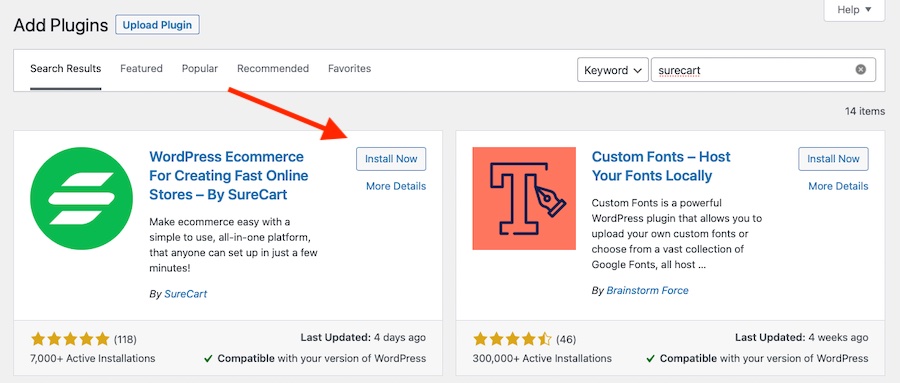
Task: Open the WordPress Ecommerce SureCart plugin title
Action: click(228, 176)
